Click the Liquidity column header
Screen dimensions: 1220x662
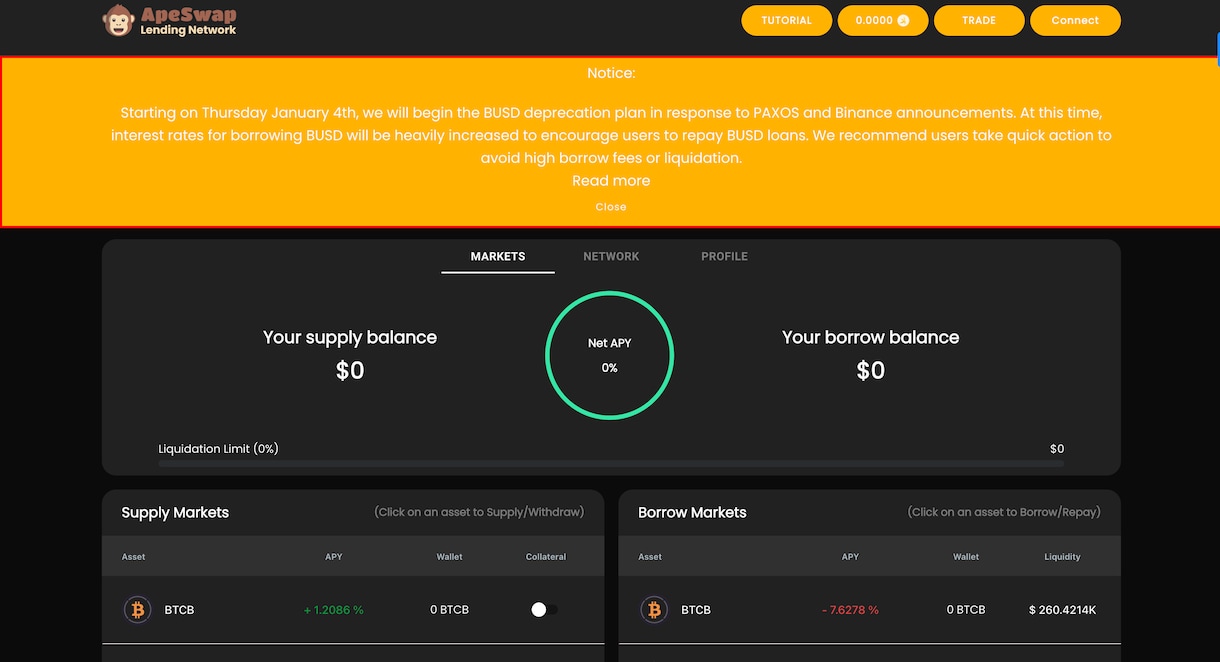click(x=1062, y=557)
